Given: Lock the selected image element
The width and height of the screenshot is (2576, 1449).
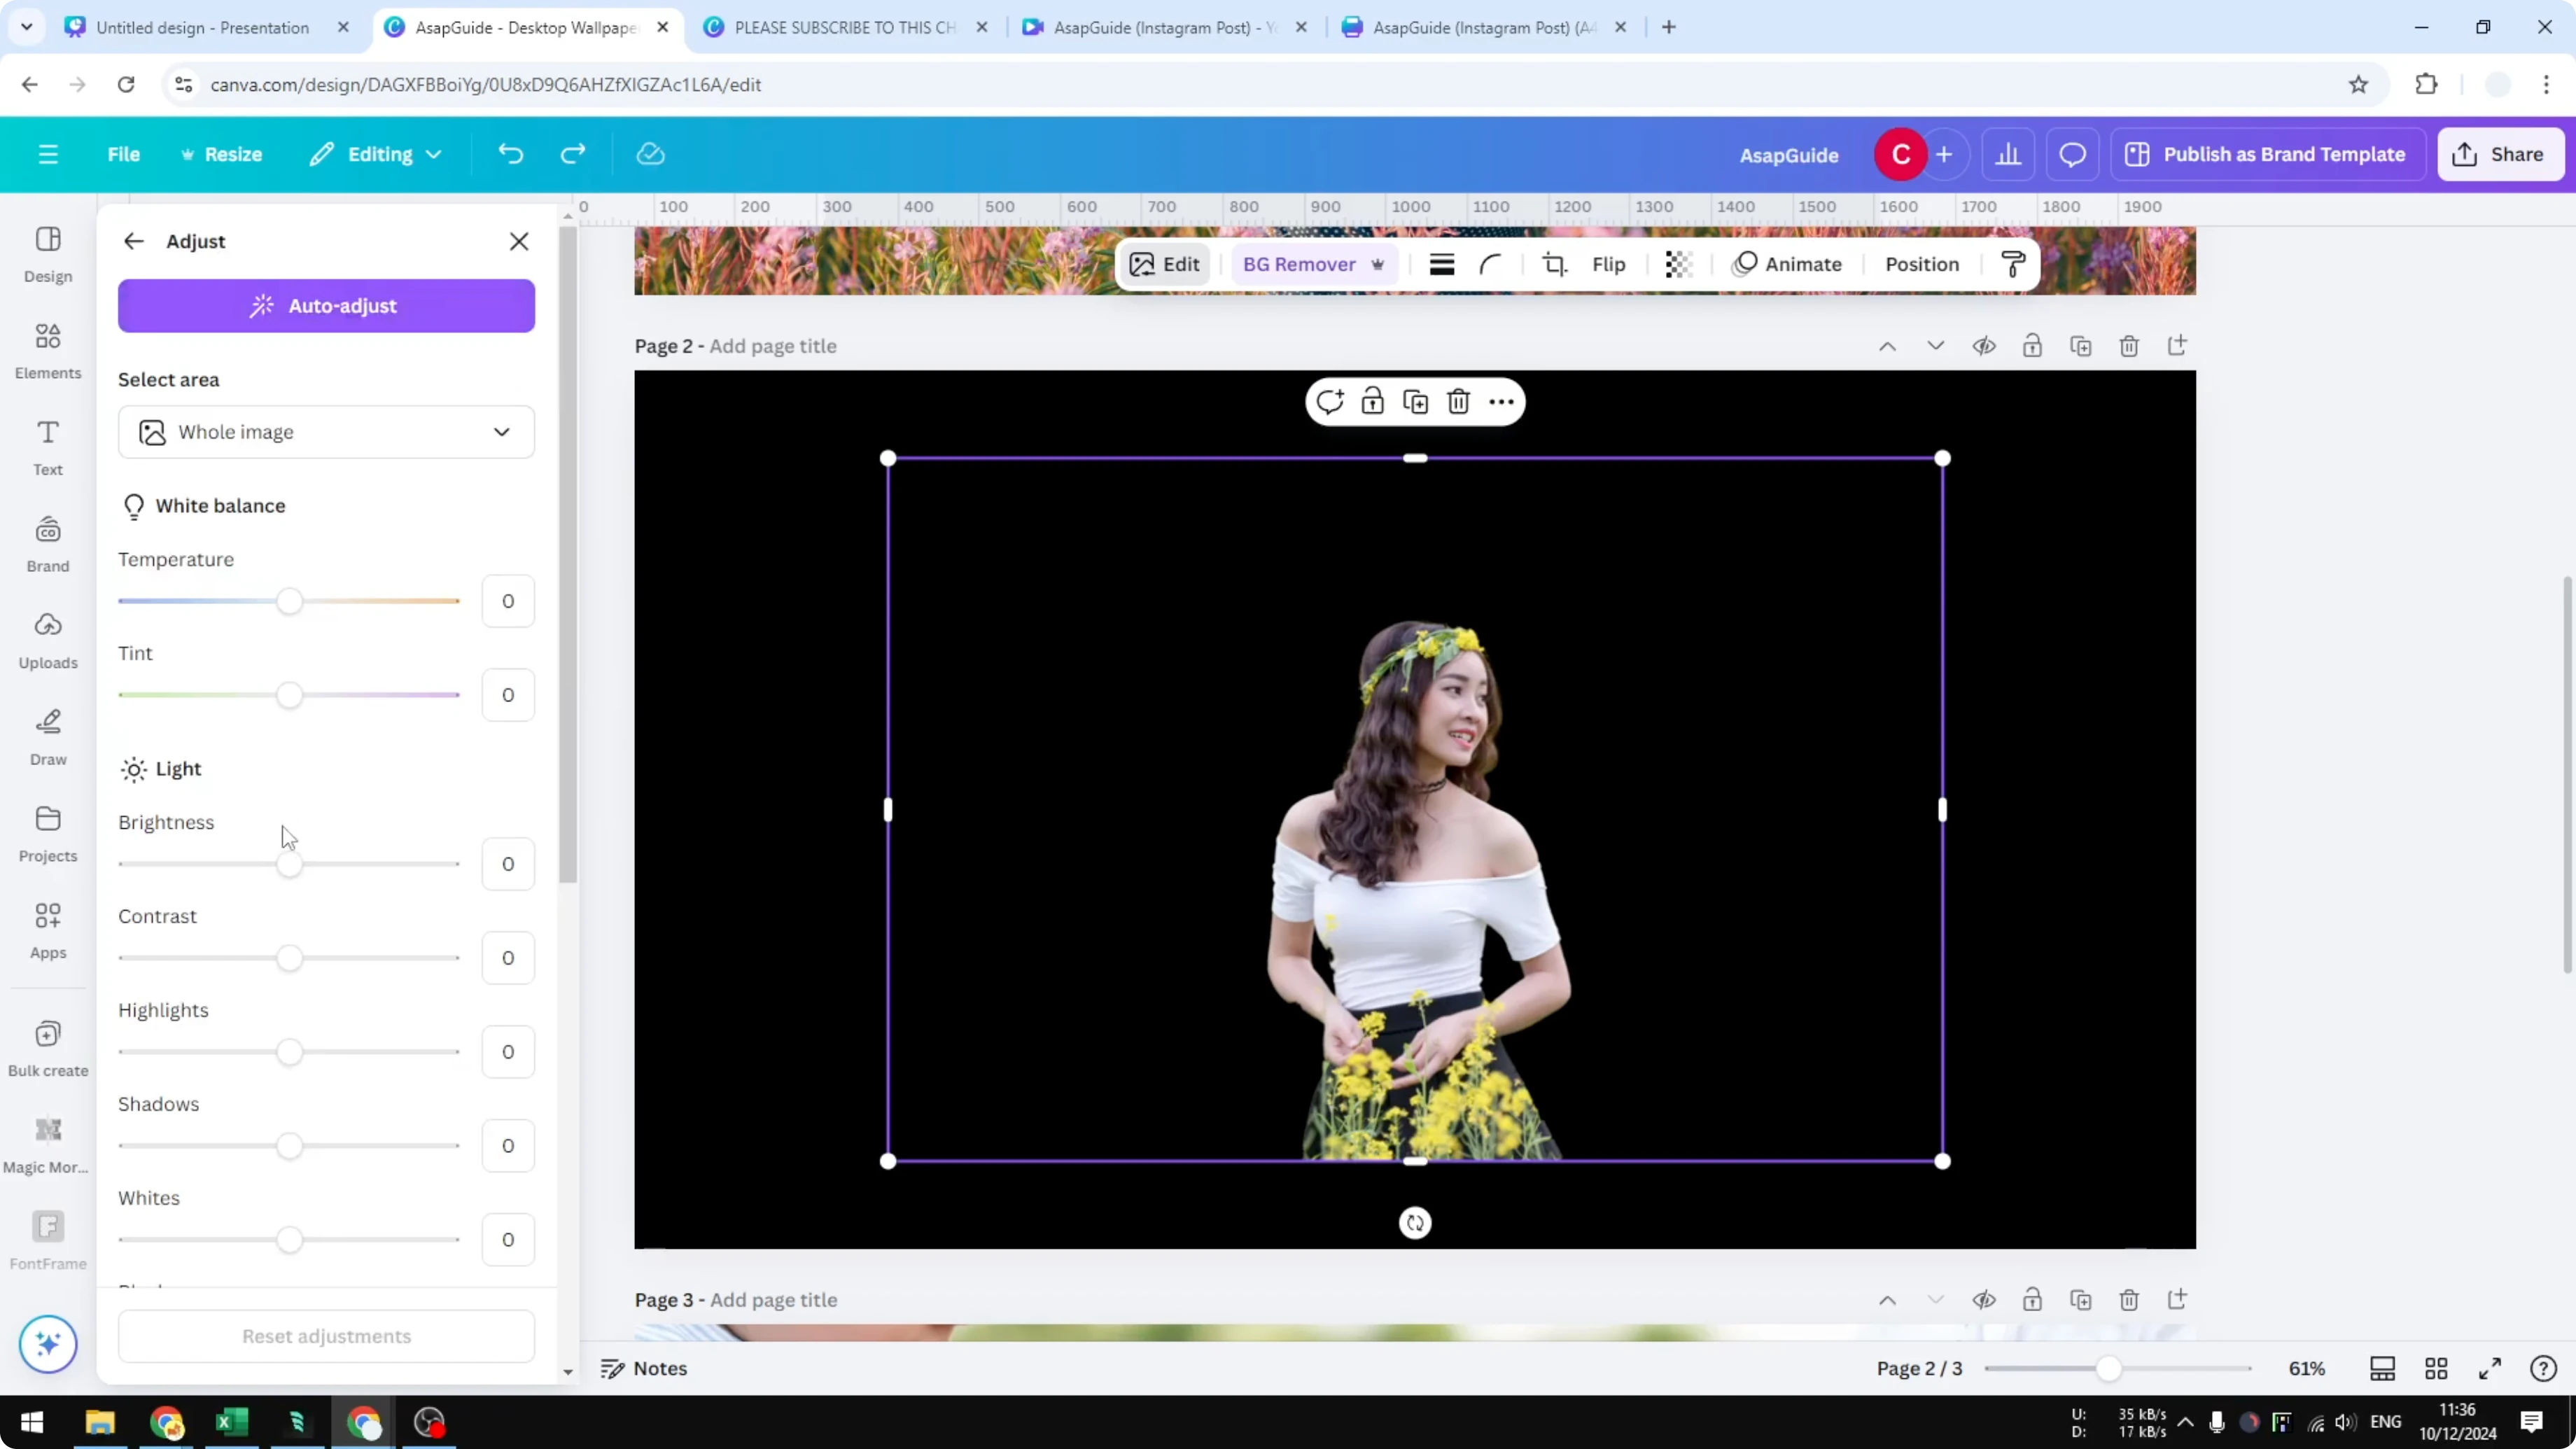Looking at the screenshot, I should (x=1372, y=400).
